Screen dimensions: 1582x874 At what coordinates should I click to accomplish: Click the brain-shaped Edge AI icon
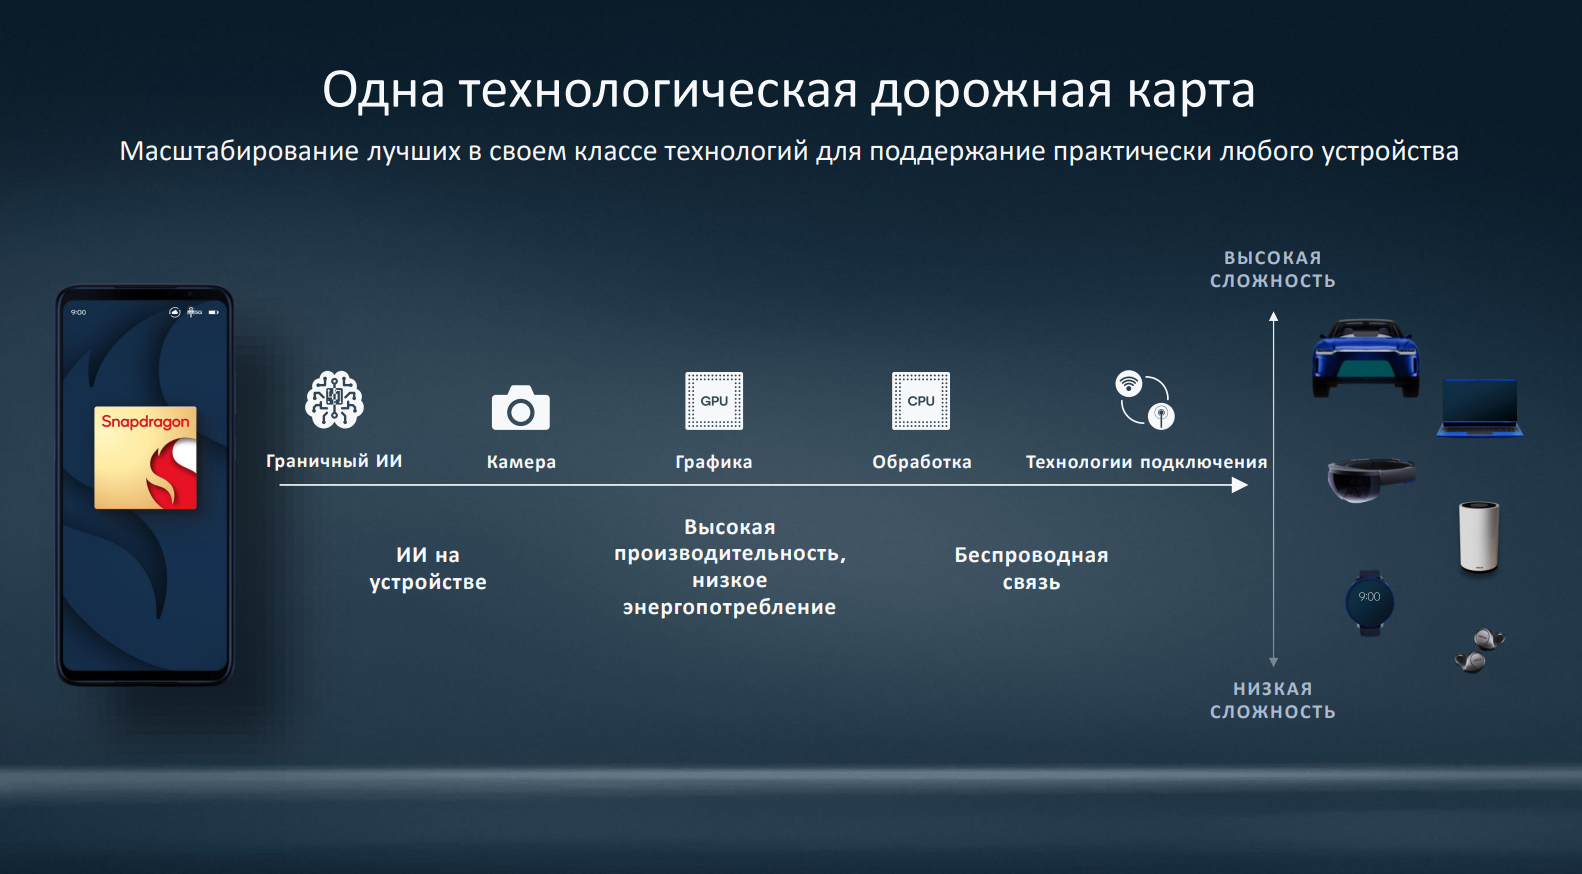(334, 400)
